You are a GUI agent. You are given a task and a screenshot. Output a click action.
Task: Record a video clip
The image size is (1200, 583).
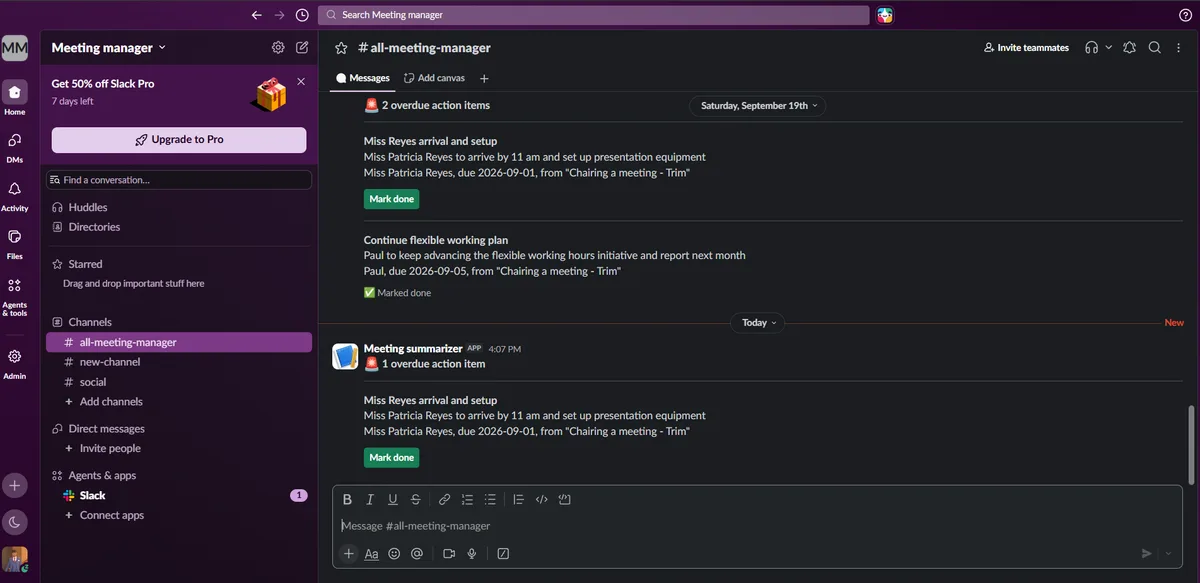click(449, 553)
